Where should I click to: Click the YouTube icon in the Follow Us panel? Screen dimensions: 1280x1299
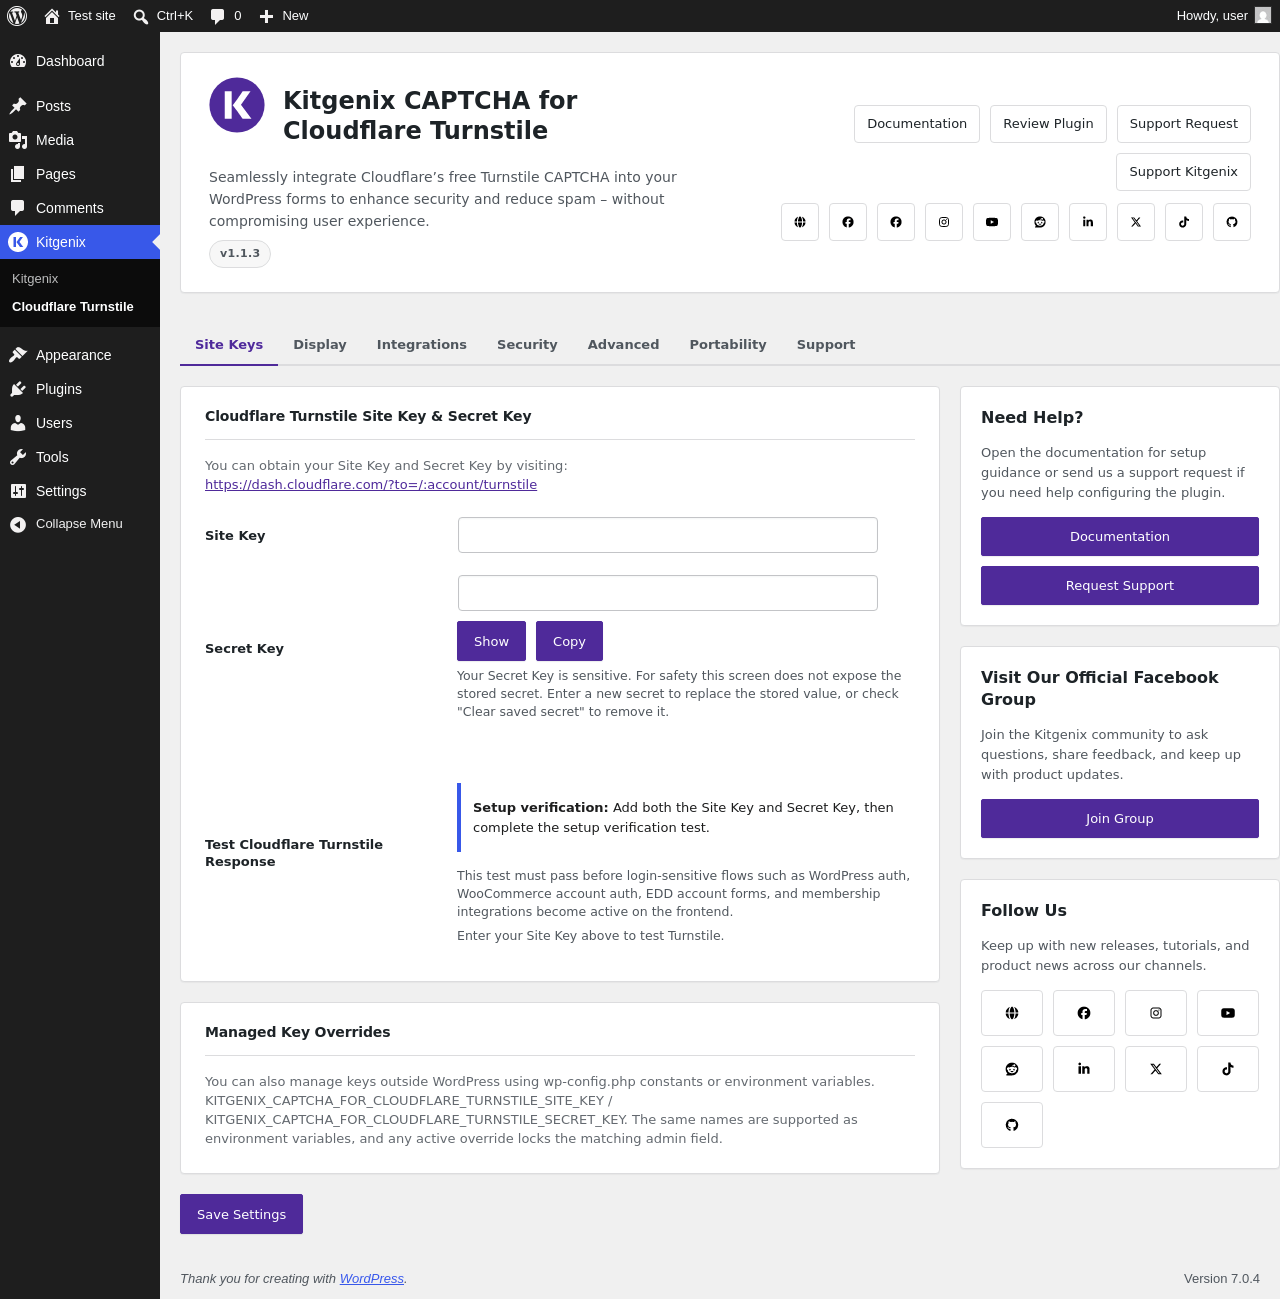click(1228, 1013)
